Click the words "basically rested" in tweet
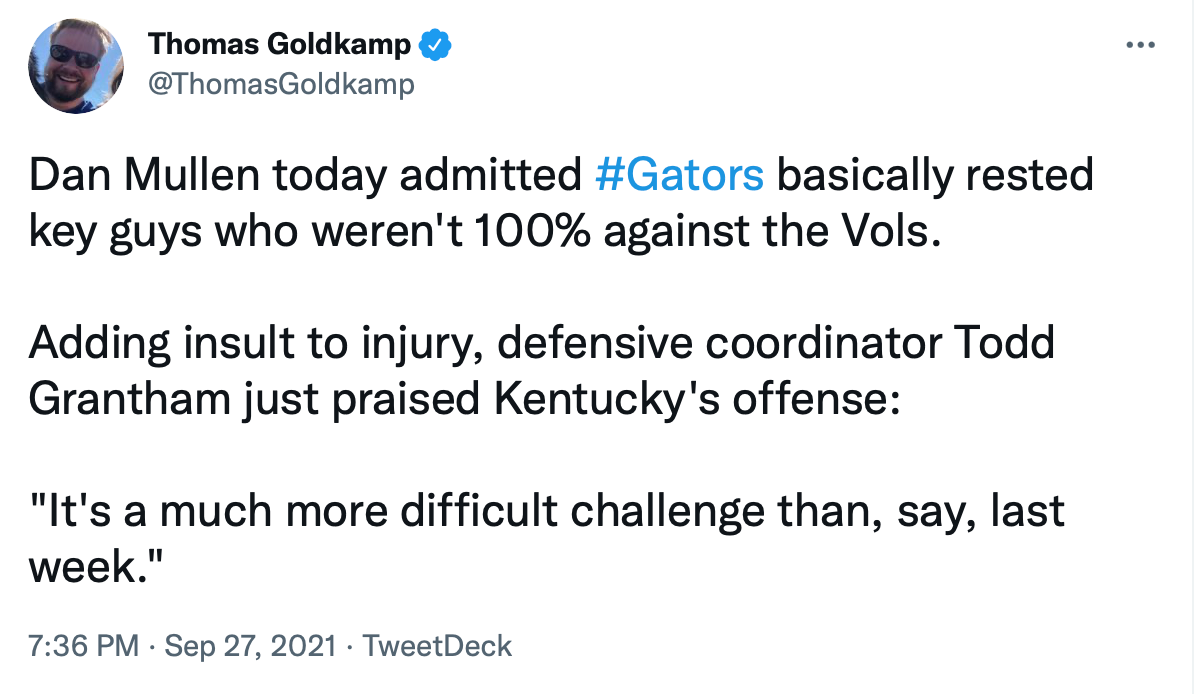The image size is (1194, 694). pos(934,175)
